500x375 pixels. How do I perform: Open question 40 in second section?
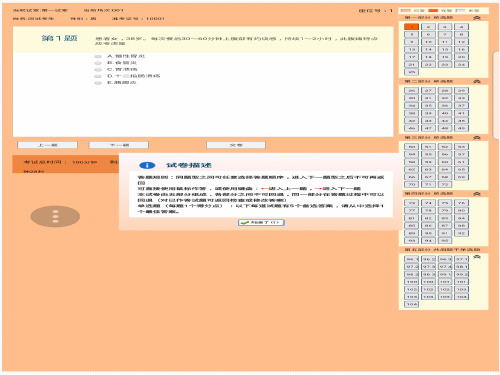pyautogui.click(x=445, y=113)
